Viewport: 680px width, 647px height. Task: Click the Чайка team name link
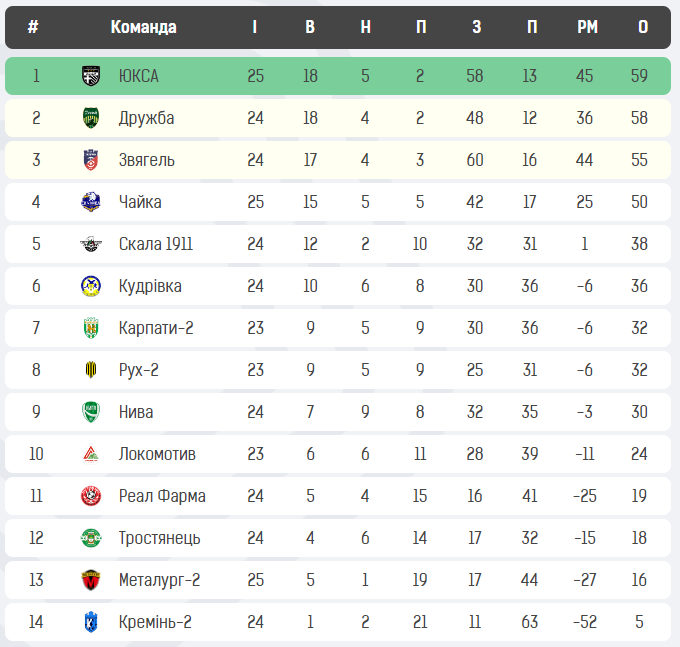click(139, 202)
